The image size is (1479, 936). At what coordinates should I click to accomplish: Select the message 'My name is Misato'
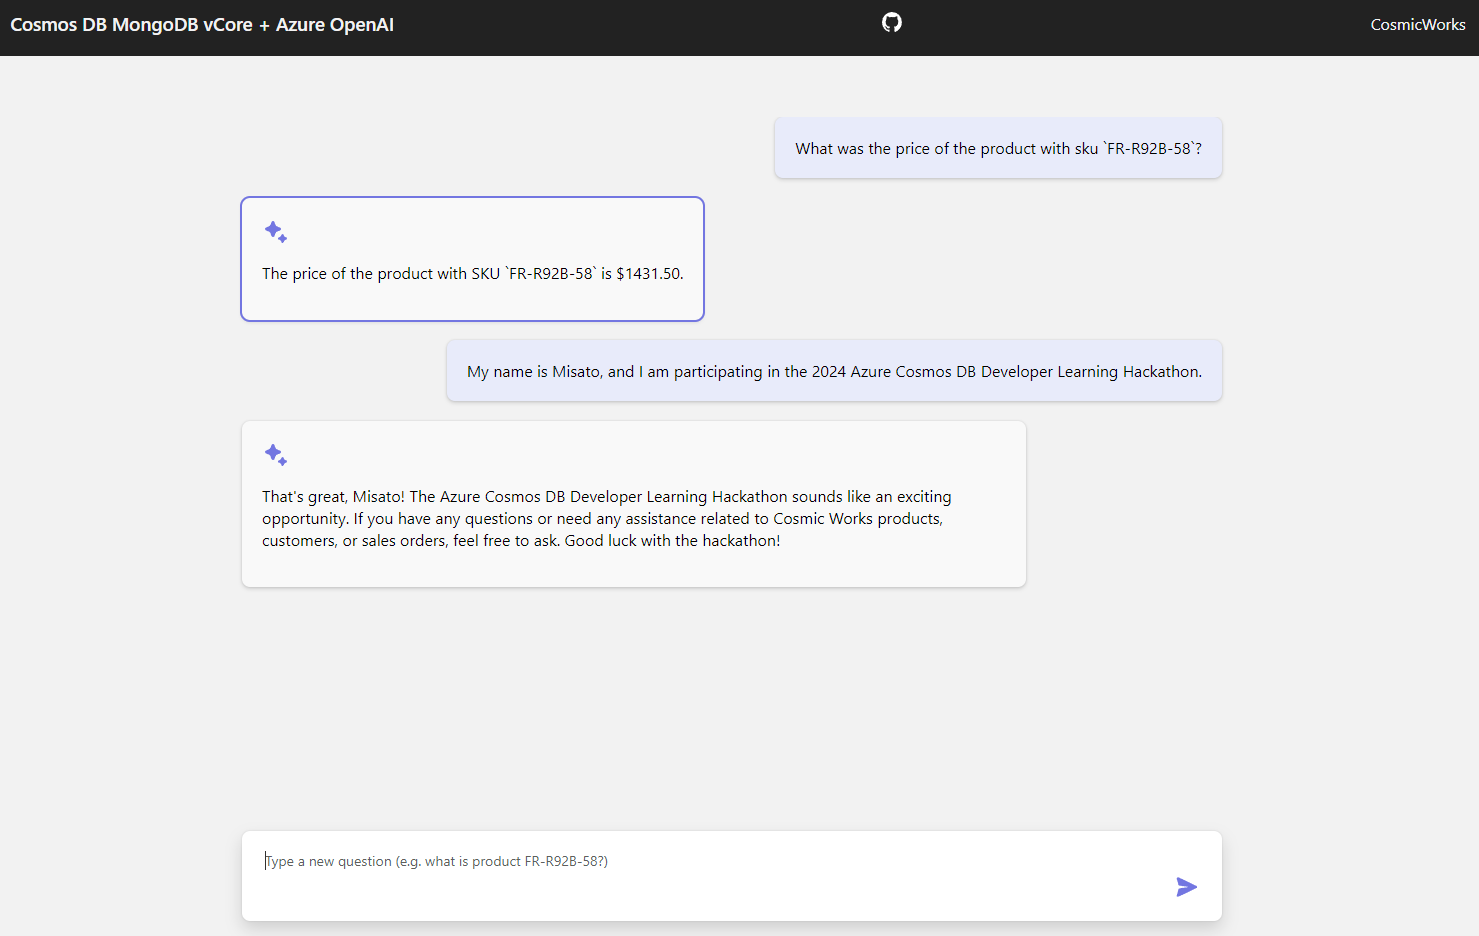[x=834, y=371]
